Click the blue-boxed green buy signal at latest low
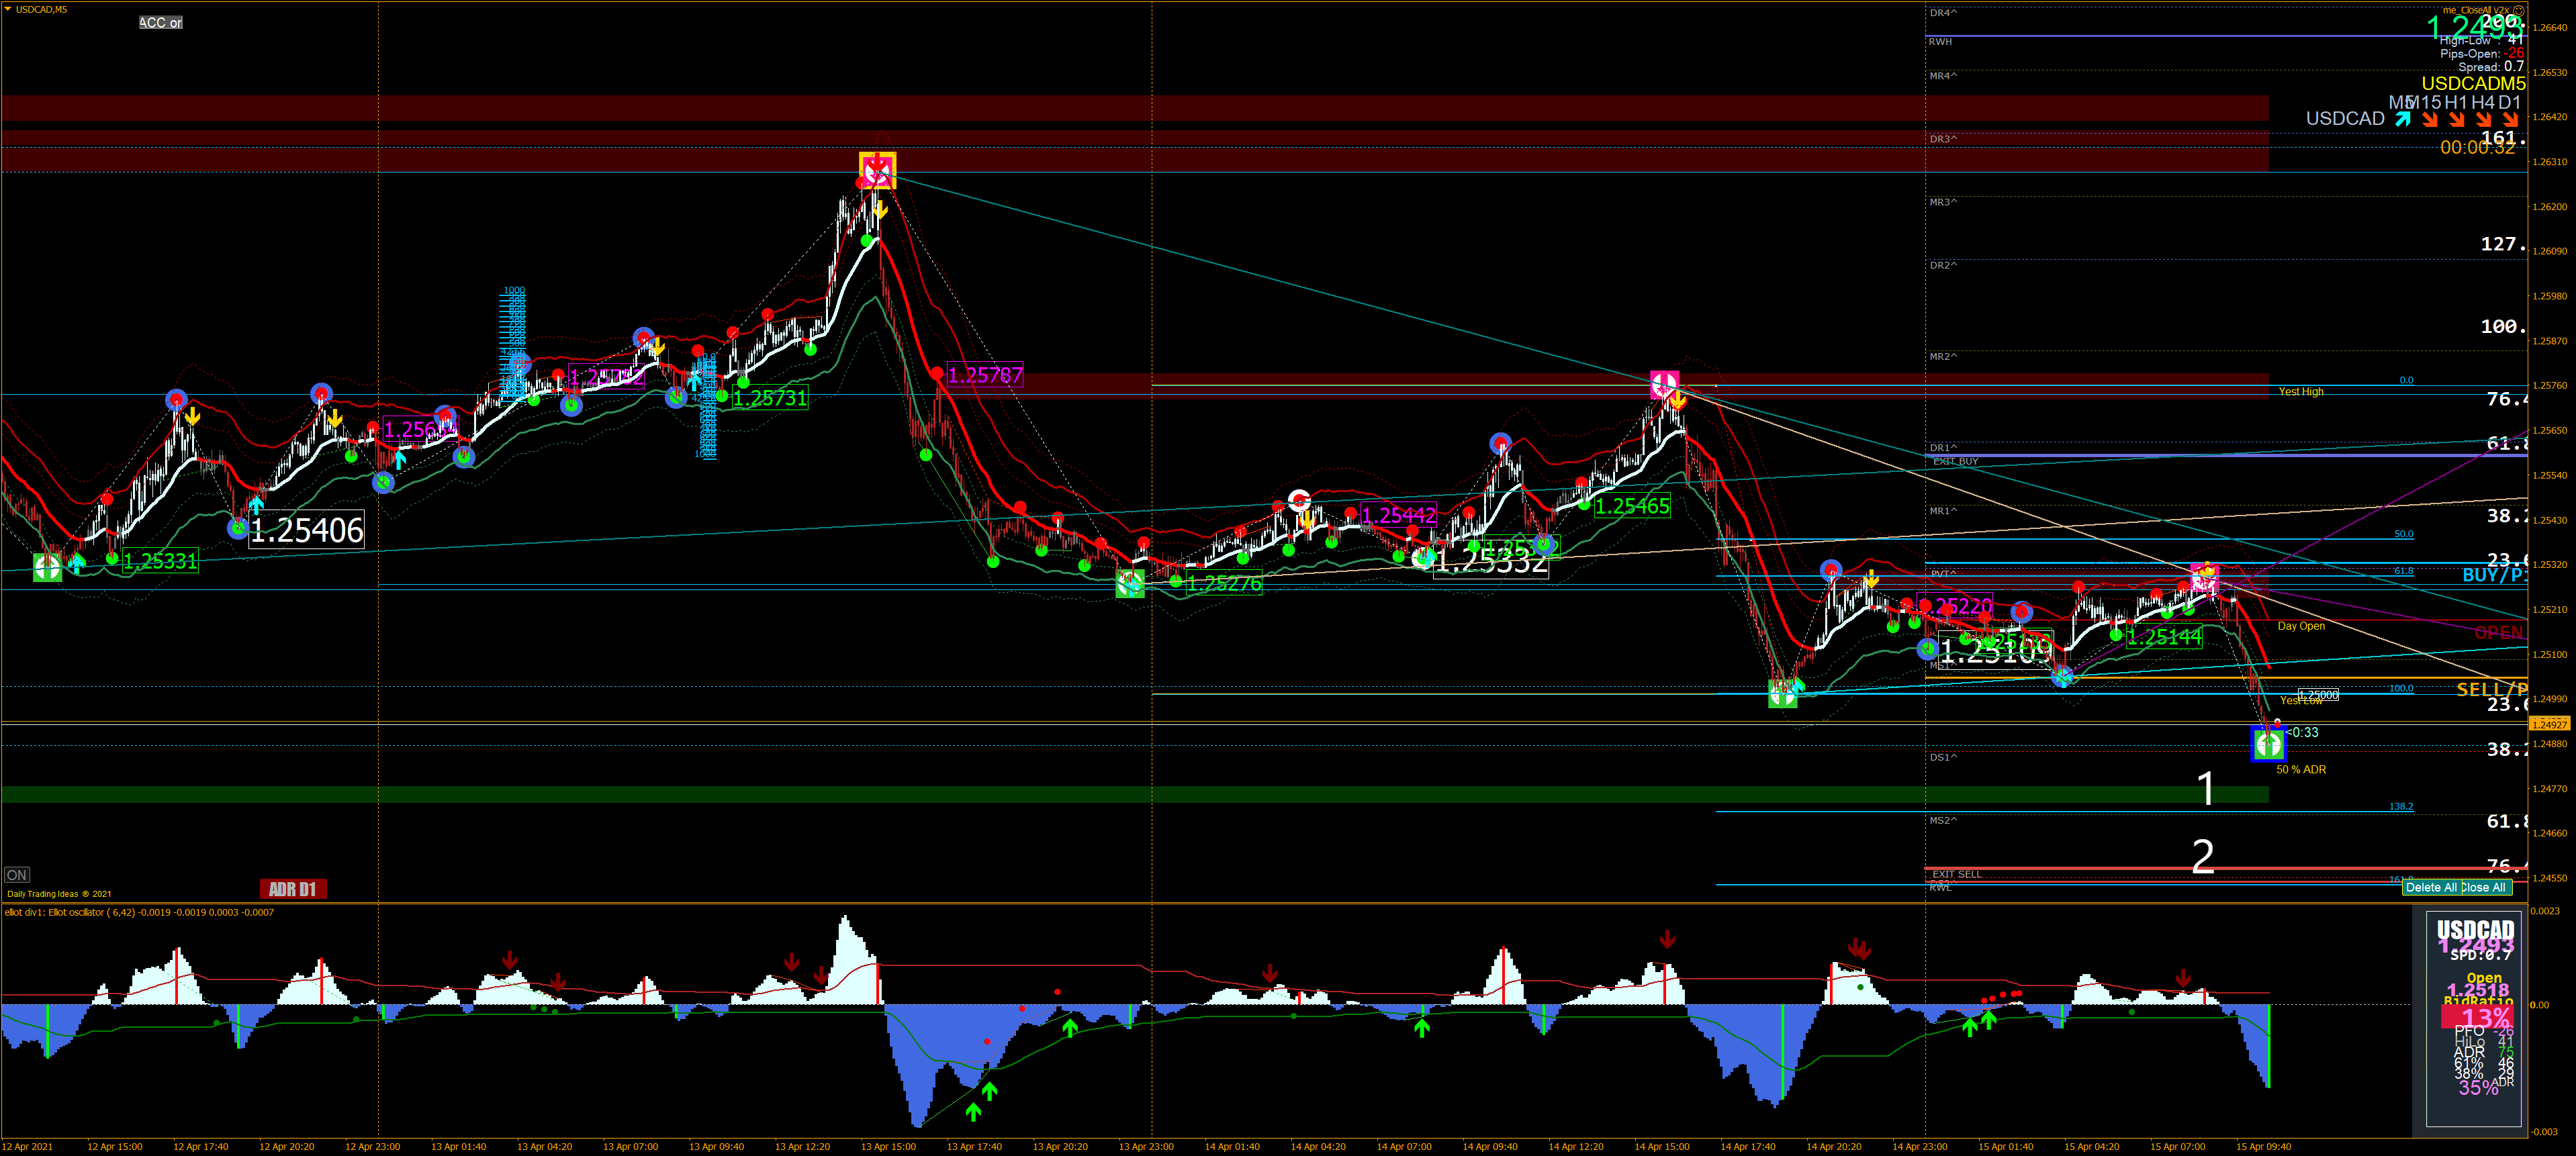Image resolution: width=2576 pixels, height=1156 pixels. [x=2268, y=744]
